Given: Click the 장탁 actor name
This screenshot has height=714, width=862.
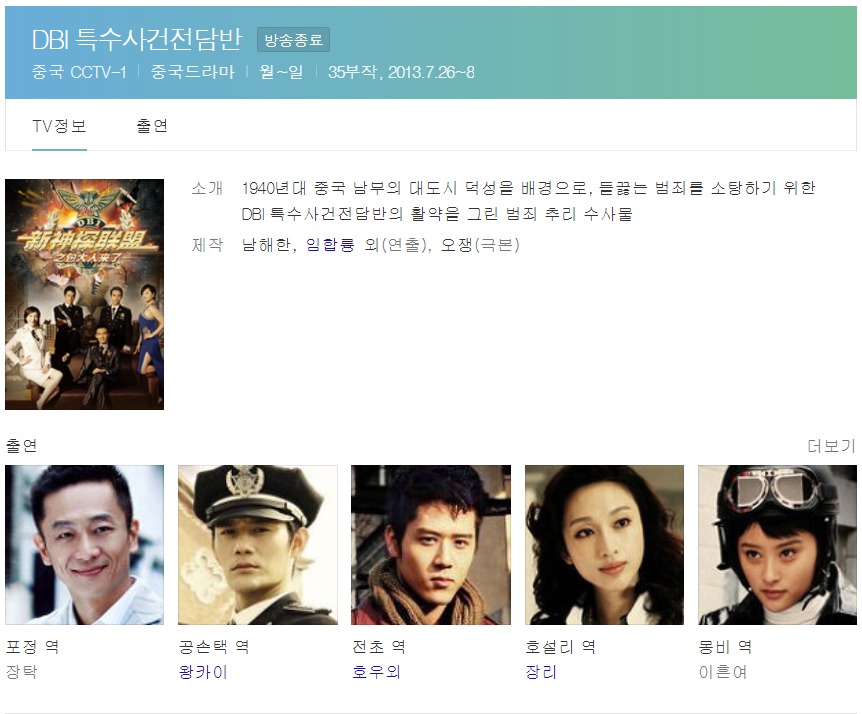Looking at the screenshot, I should pos(21,672).
